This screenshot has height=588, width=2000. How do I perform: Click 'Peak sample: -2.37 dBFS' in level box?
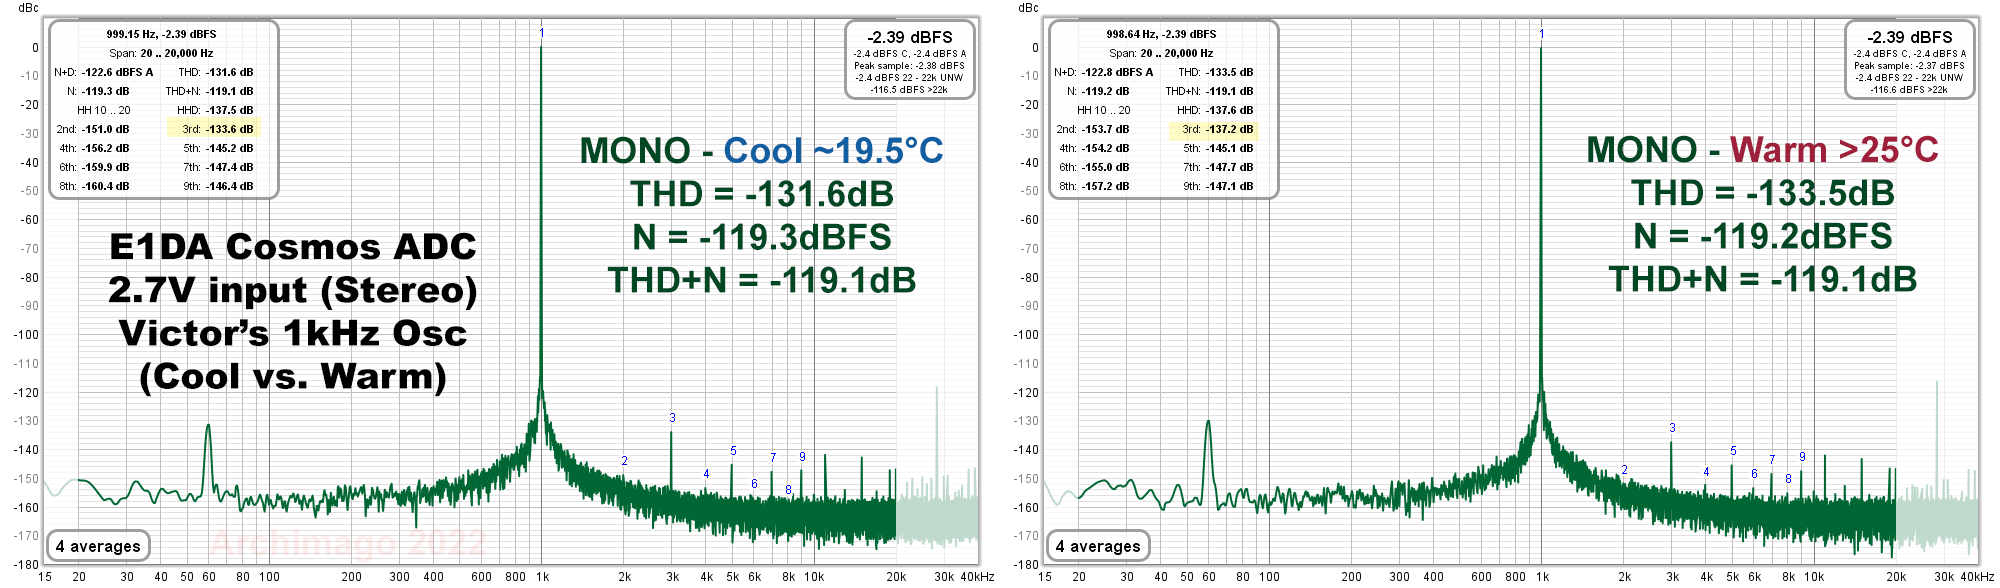click(x=1909, y=66)
